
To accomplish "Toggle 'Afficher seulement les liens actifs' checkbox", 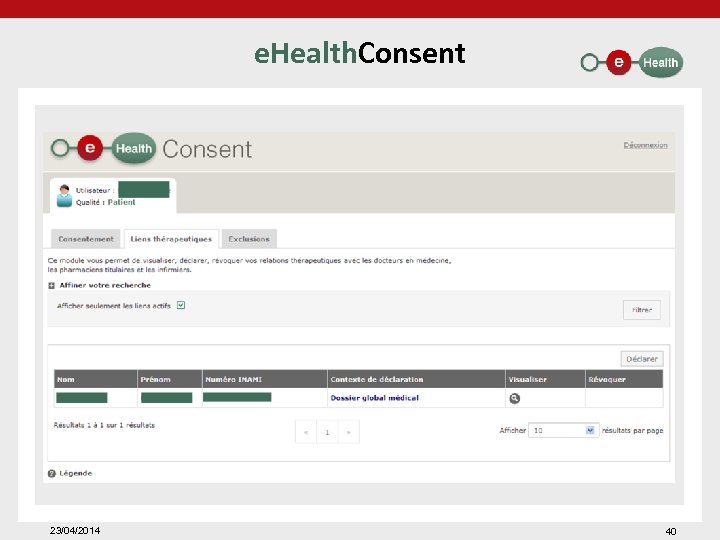I will [181, 305].
